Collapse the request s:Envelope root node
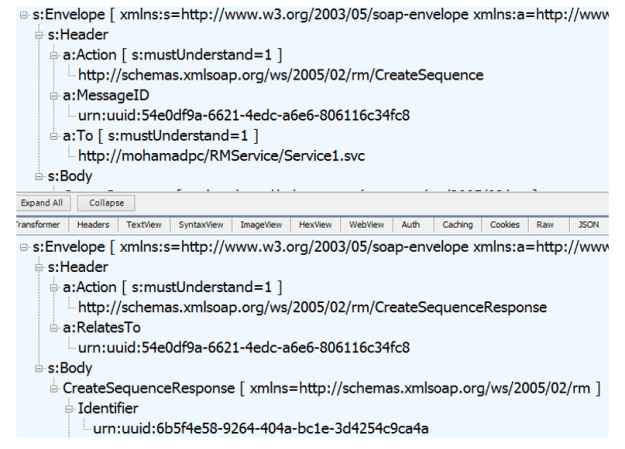 pyautogui.click(x=24, y=15)
